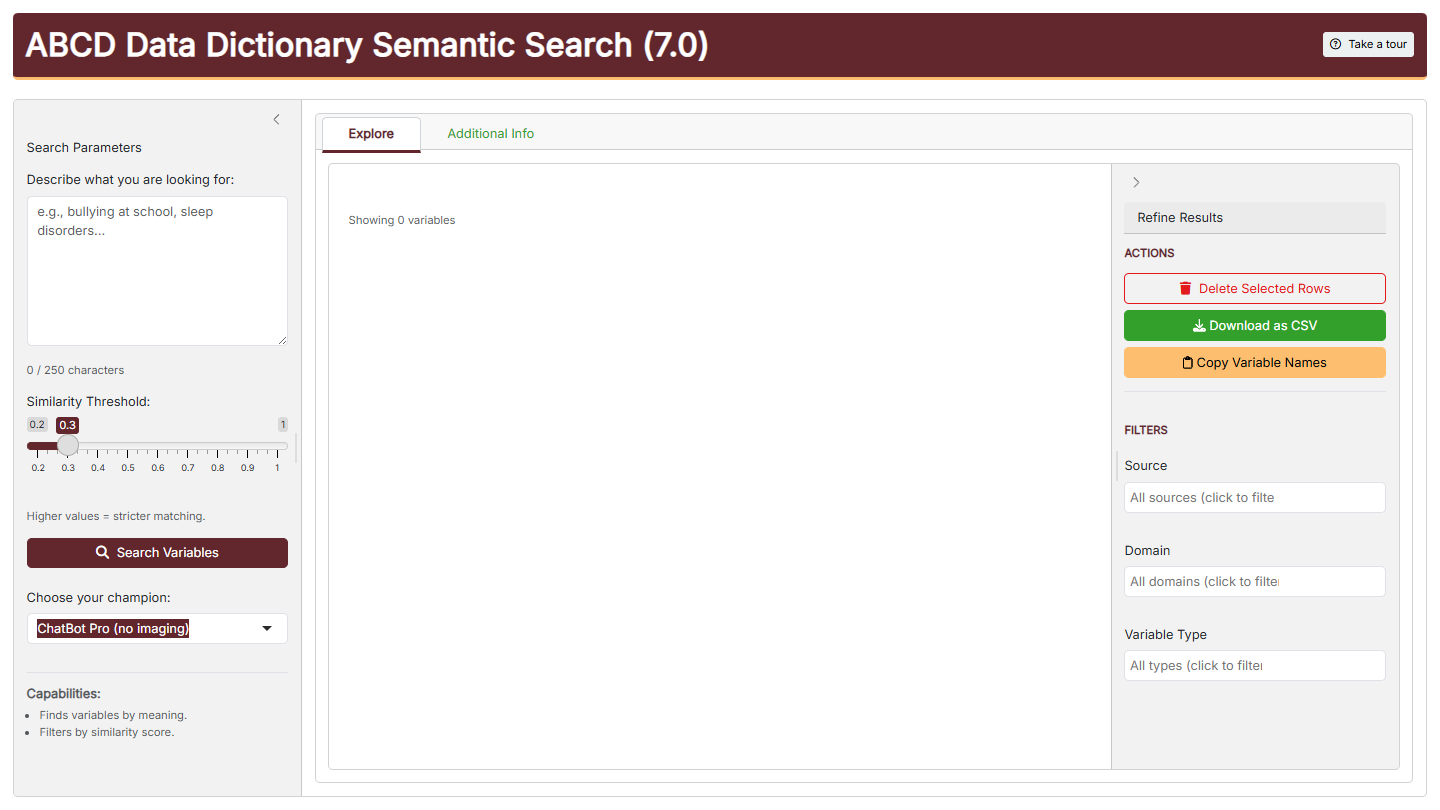This screenshot has height=810, width=1440.
Task: Switch to the Additional Info tab
Action: click(490, 134)
